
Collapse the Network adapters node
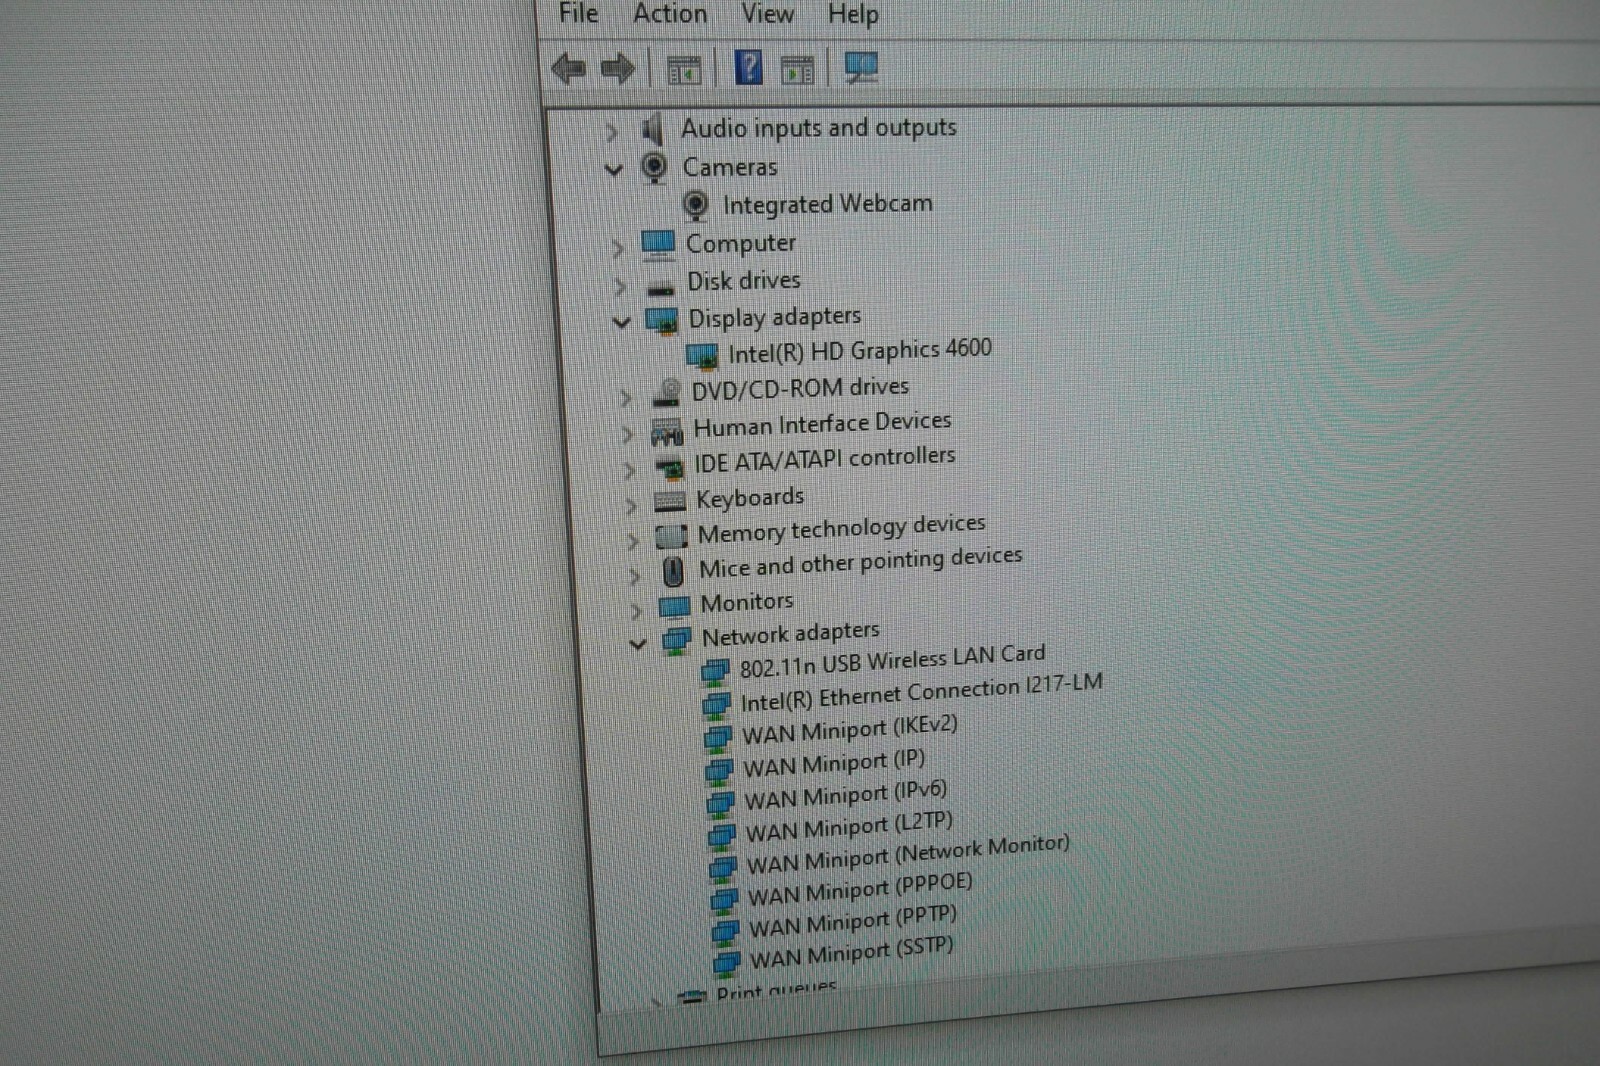coord(638,645)
